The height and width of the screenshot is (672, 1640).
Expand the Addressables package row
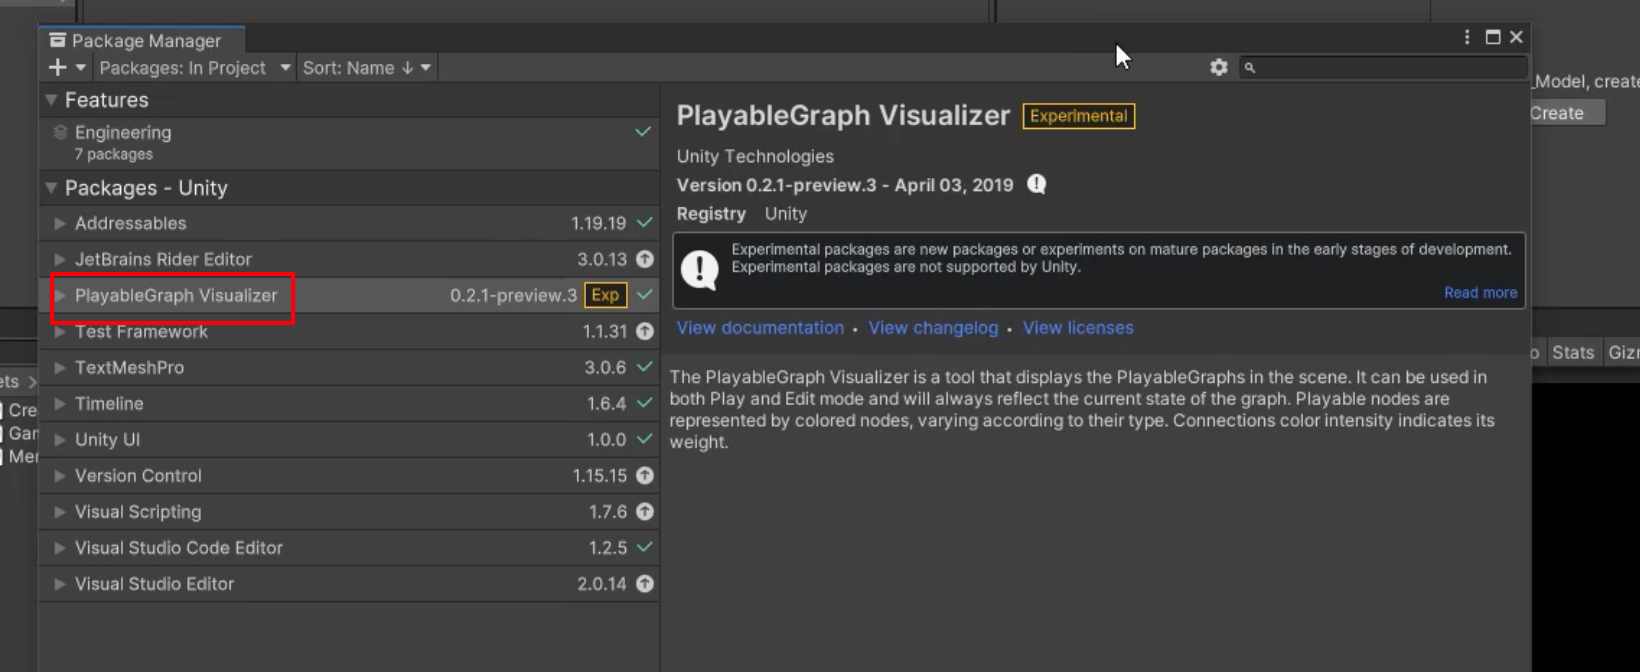click(60, 223)
